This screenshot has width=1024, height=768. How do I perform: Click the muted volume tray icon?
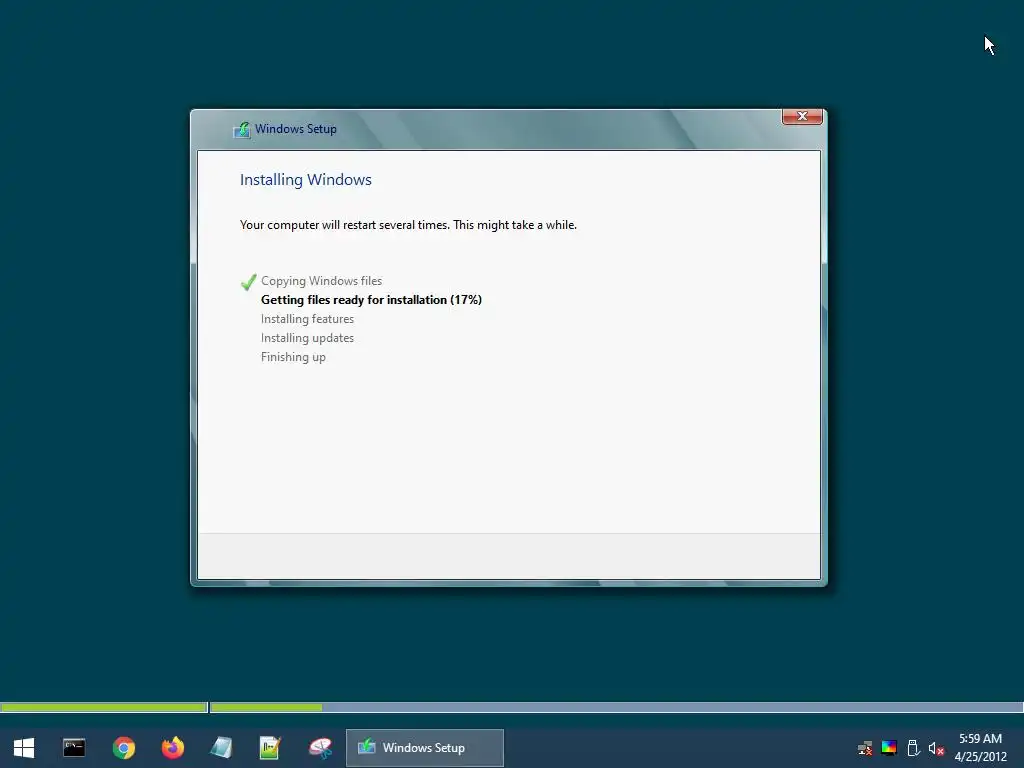tap(936, 748)
